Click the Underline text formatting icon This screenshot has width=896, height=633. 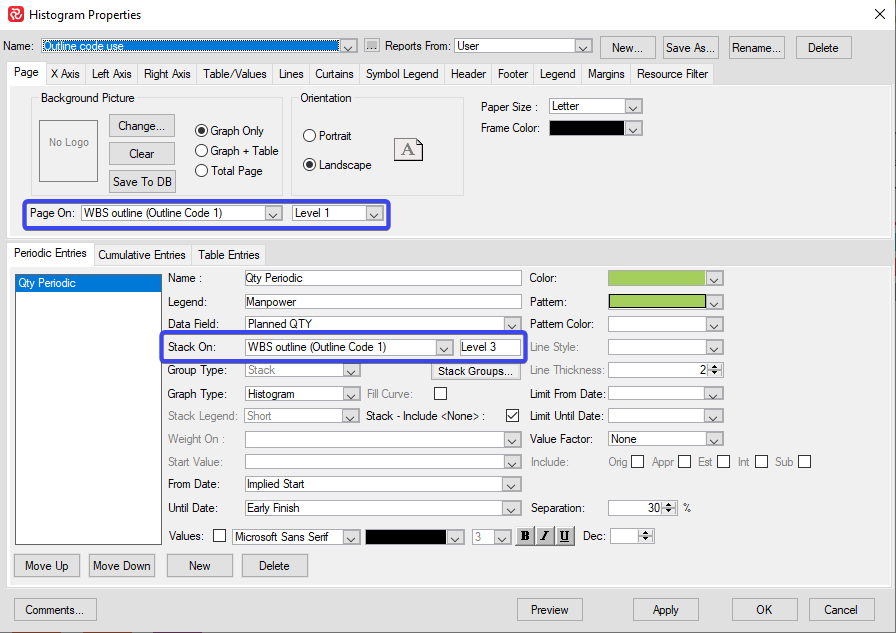coord(565,537)
